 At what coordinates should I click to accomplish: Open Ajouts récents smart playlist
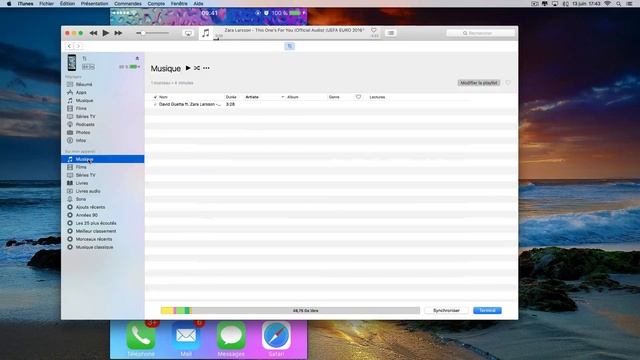pyautogui.click(x=90, y=207)
